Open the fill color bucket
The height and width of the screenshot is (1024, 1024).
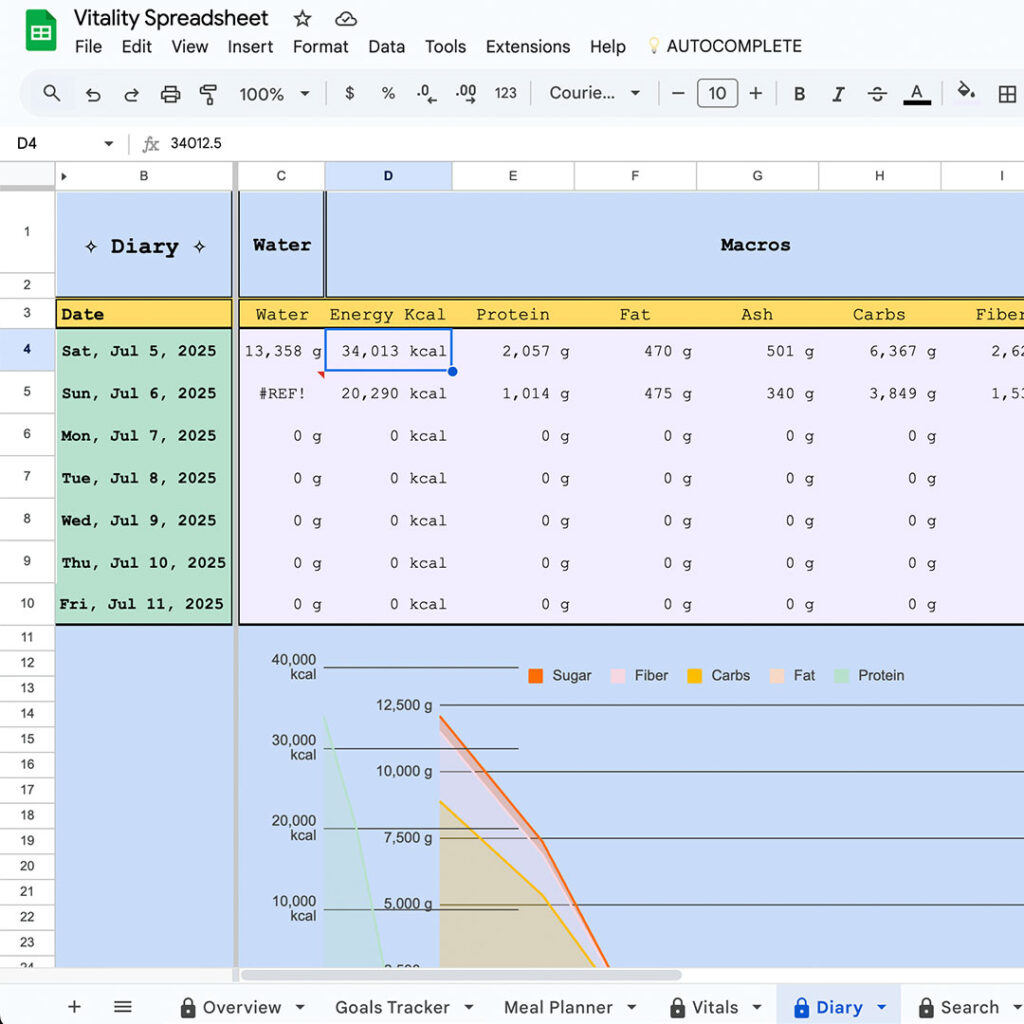pos(965,91)
